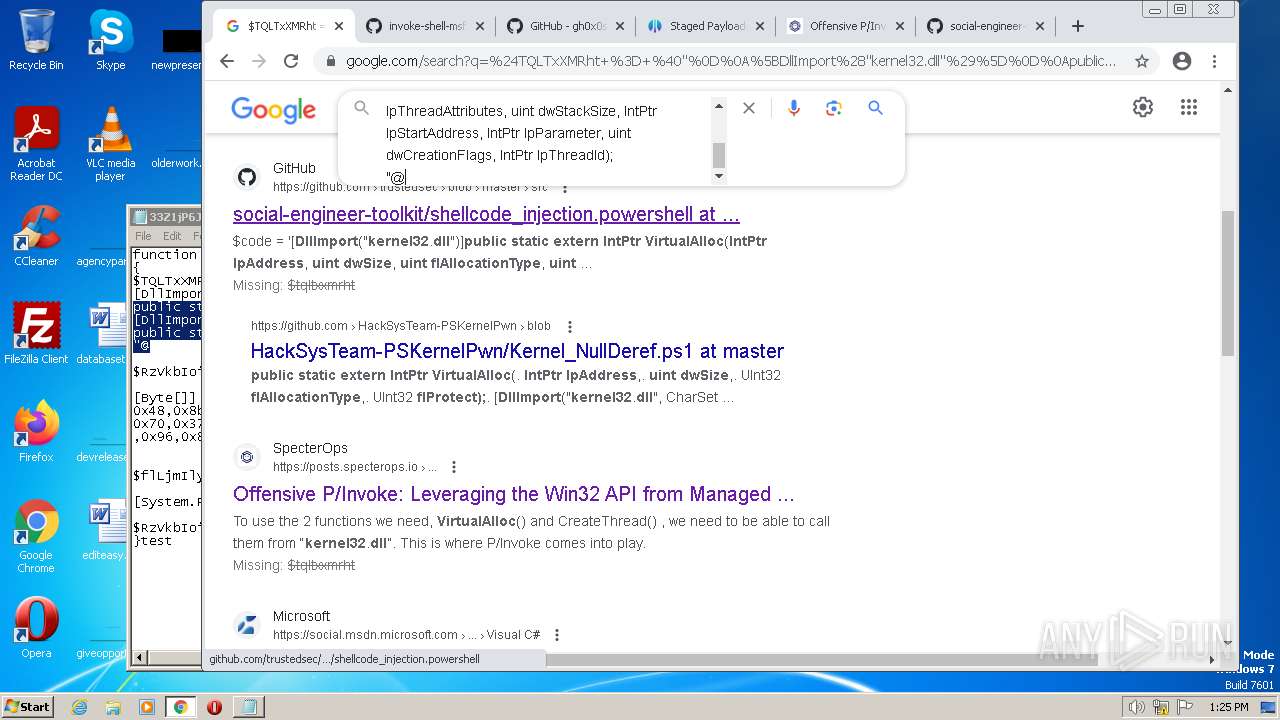Click the page vertical scrollbar thumb
The height and width of the screenshot is (720, 1280).
coord(1228,283)
